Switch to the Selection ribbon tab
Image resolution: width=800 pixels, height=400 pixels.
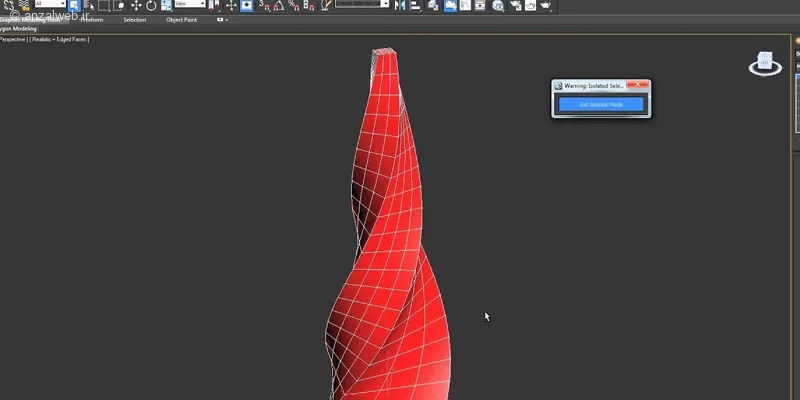pos(134,20)
